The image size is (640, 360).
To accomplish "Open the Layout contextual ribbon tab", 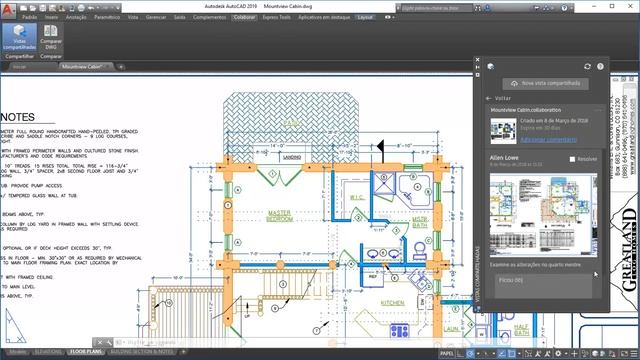I will tap(364, 17).
